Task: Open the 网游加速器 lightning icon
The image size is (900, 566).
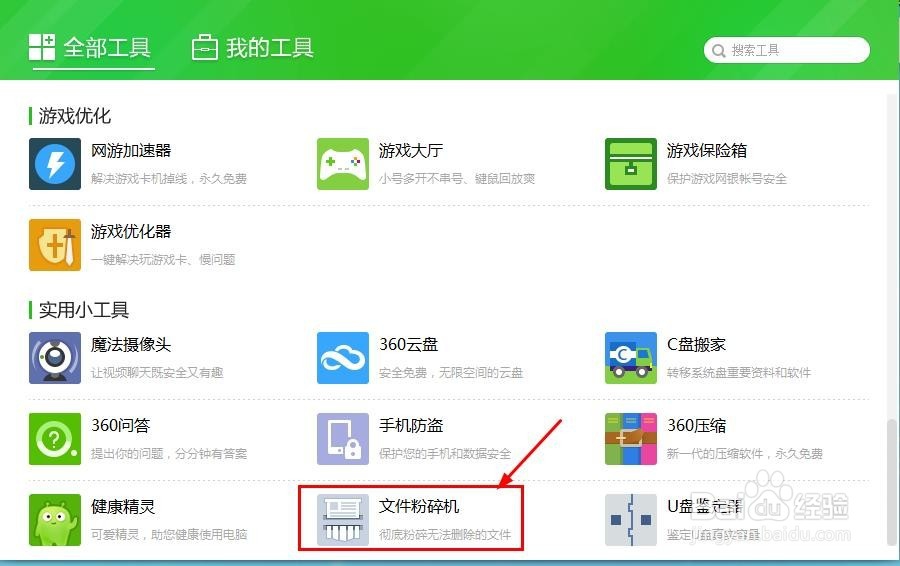Action: click(x=55, y=164)
